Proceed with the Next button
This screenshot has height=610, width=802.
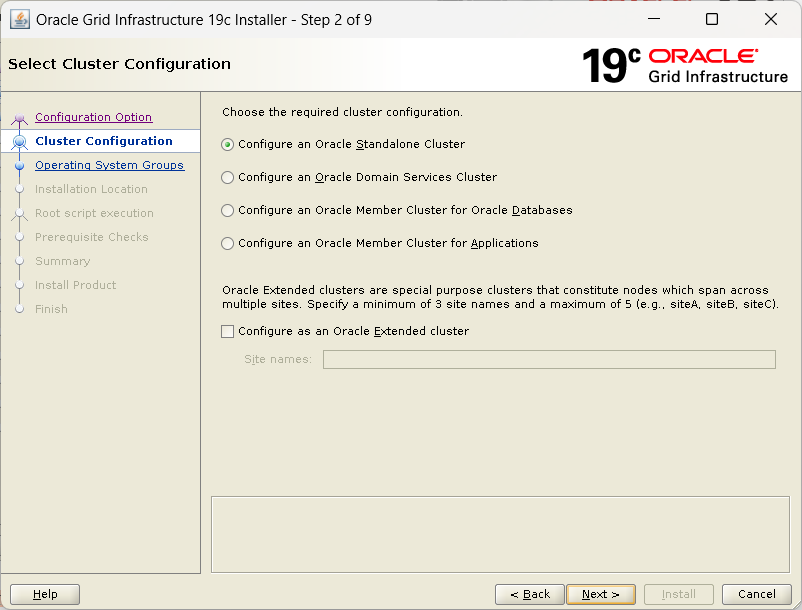(601, 594)
